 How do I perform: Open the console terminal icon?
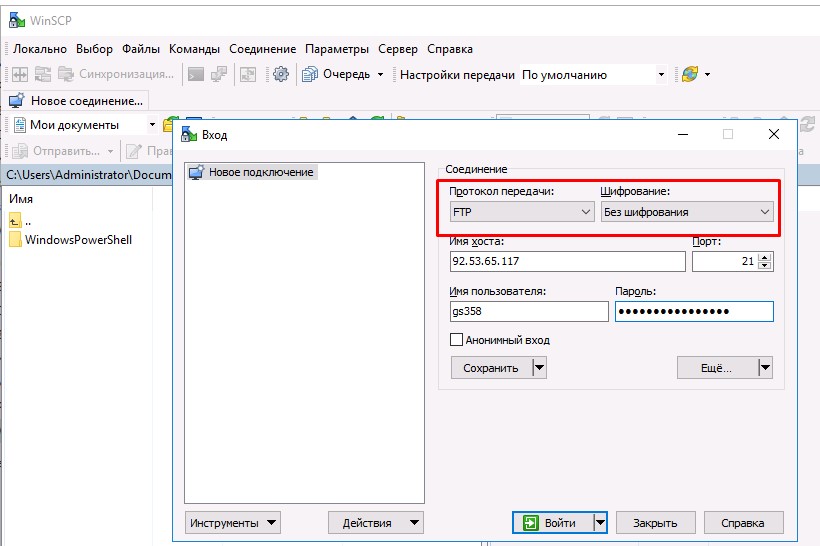pyautogui.click(x=196, y=74)
